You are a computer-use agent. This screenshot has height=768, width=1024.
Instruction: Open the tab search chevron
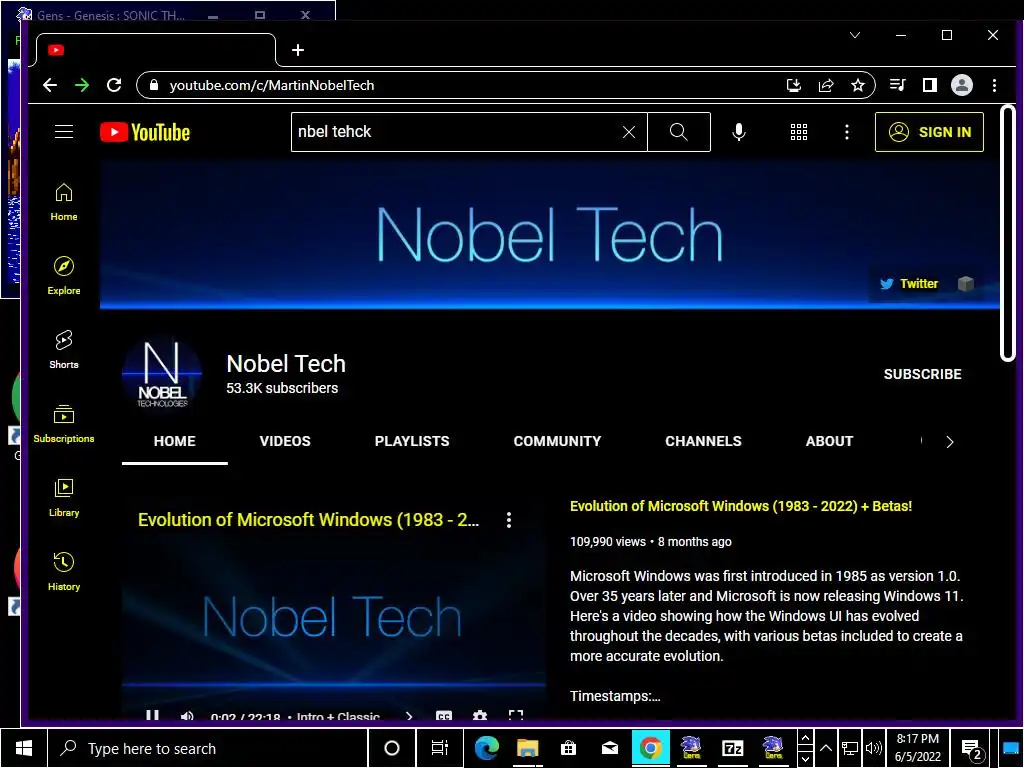click(x=855, y=35)
